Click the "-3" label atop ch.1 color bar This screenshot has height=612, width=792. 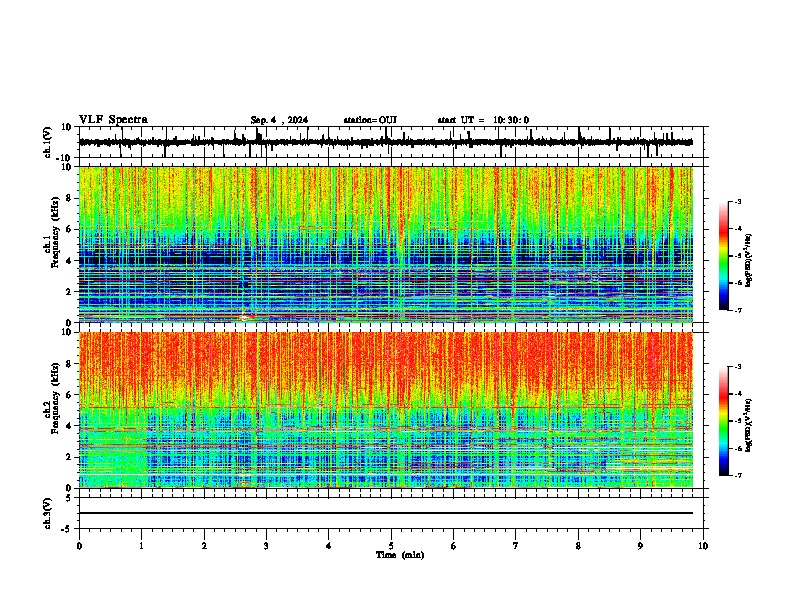point(738,202)
